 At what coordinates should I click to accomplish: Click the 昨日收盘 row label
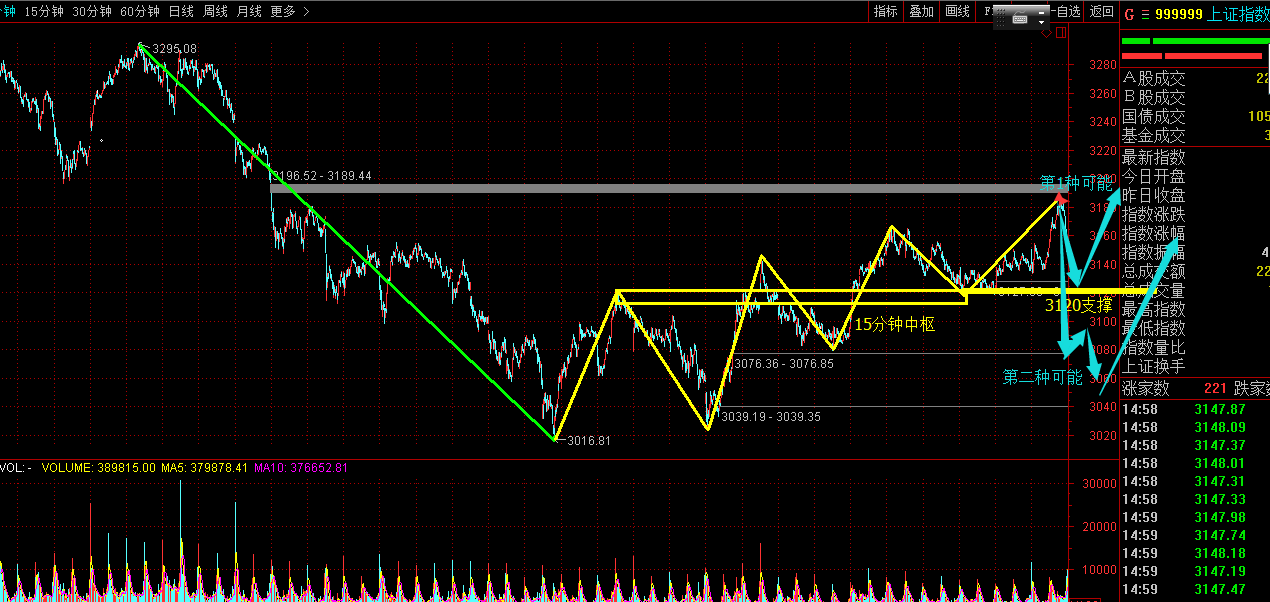pyautogui.click(x=1154, y=195)
